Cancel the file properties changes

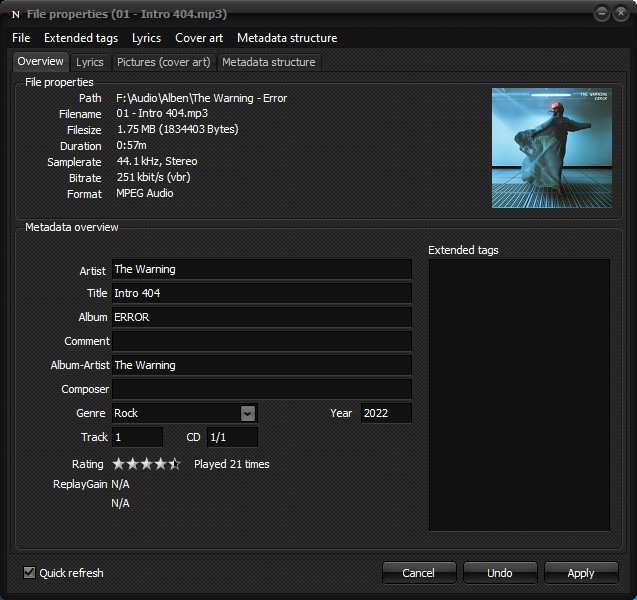pos(419,573)
